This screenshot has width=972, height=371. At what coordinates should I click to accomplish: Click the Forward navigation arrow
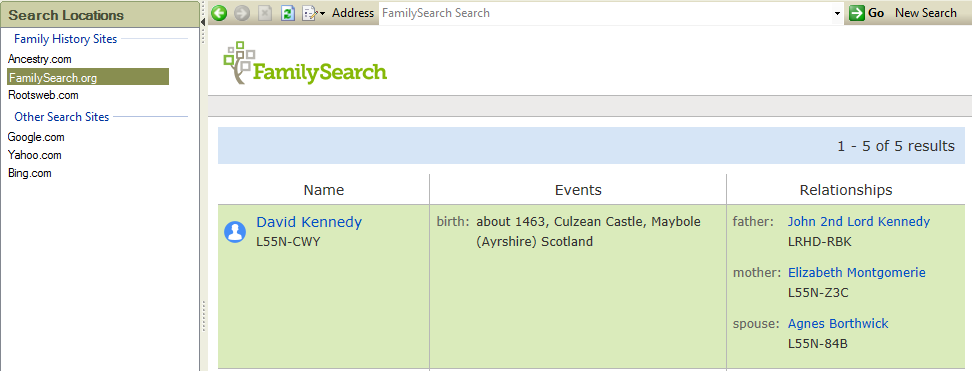pos(242,13)
